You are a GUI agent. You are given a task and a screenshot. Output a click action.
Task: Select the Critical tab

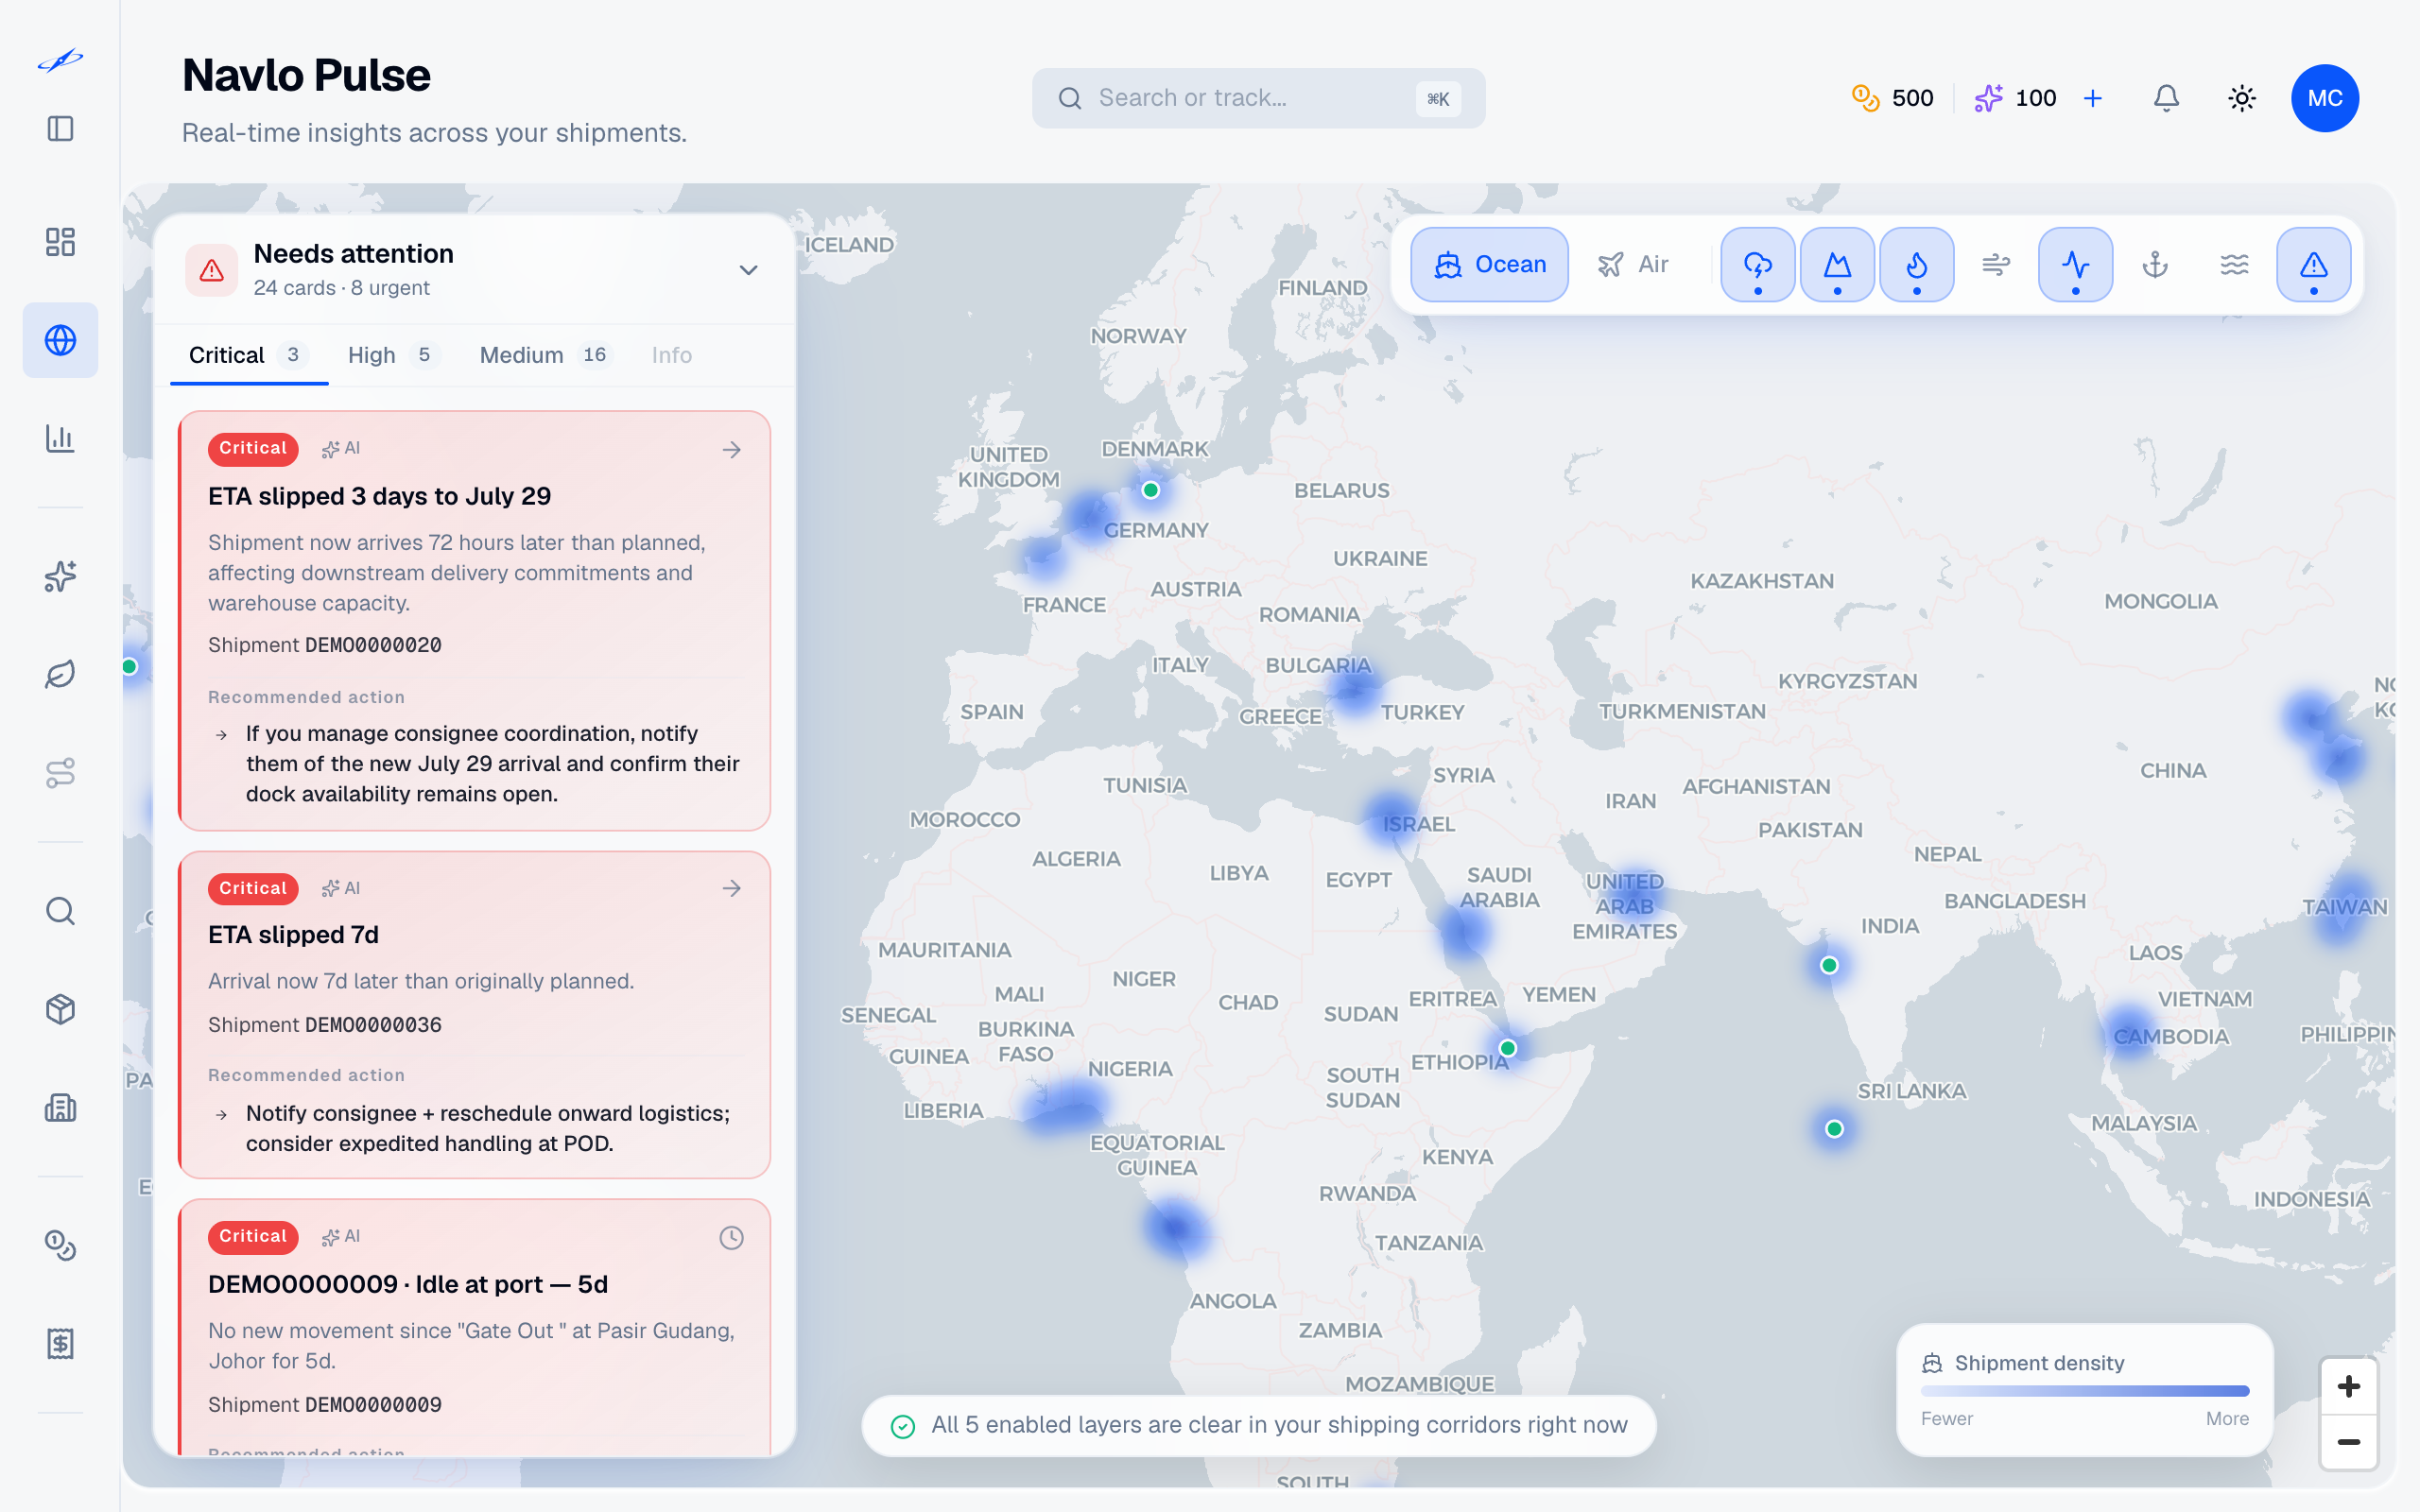[x=249, y=355]
